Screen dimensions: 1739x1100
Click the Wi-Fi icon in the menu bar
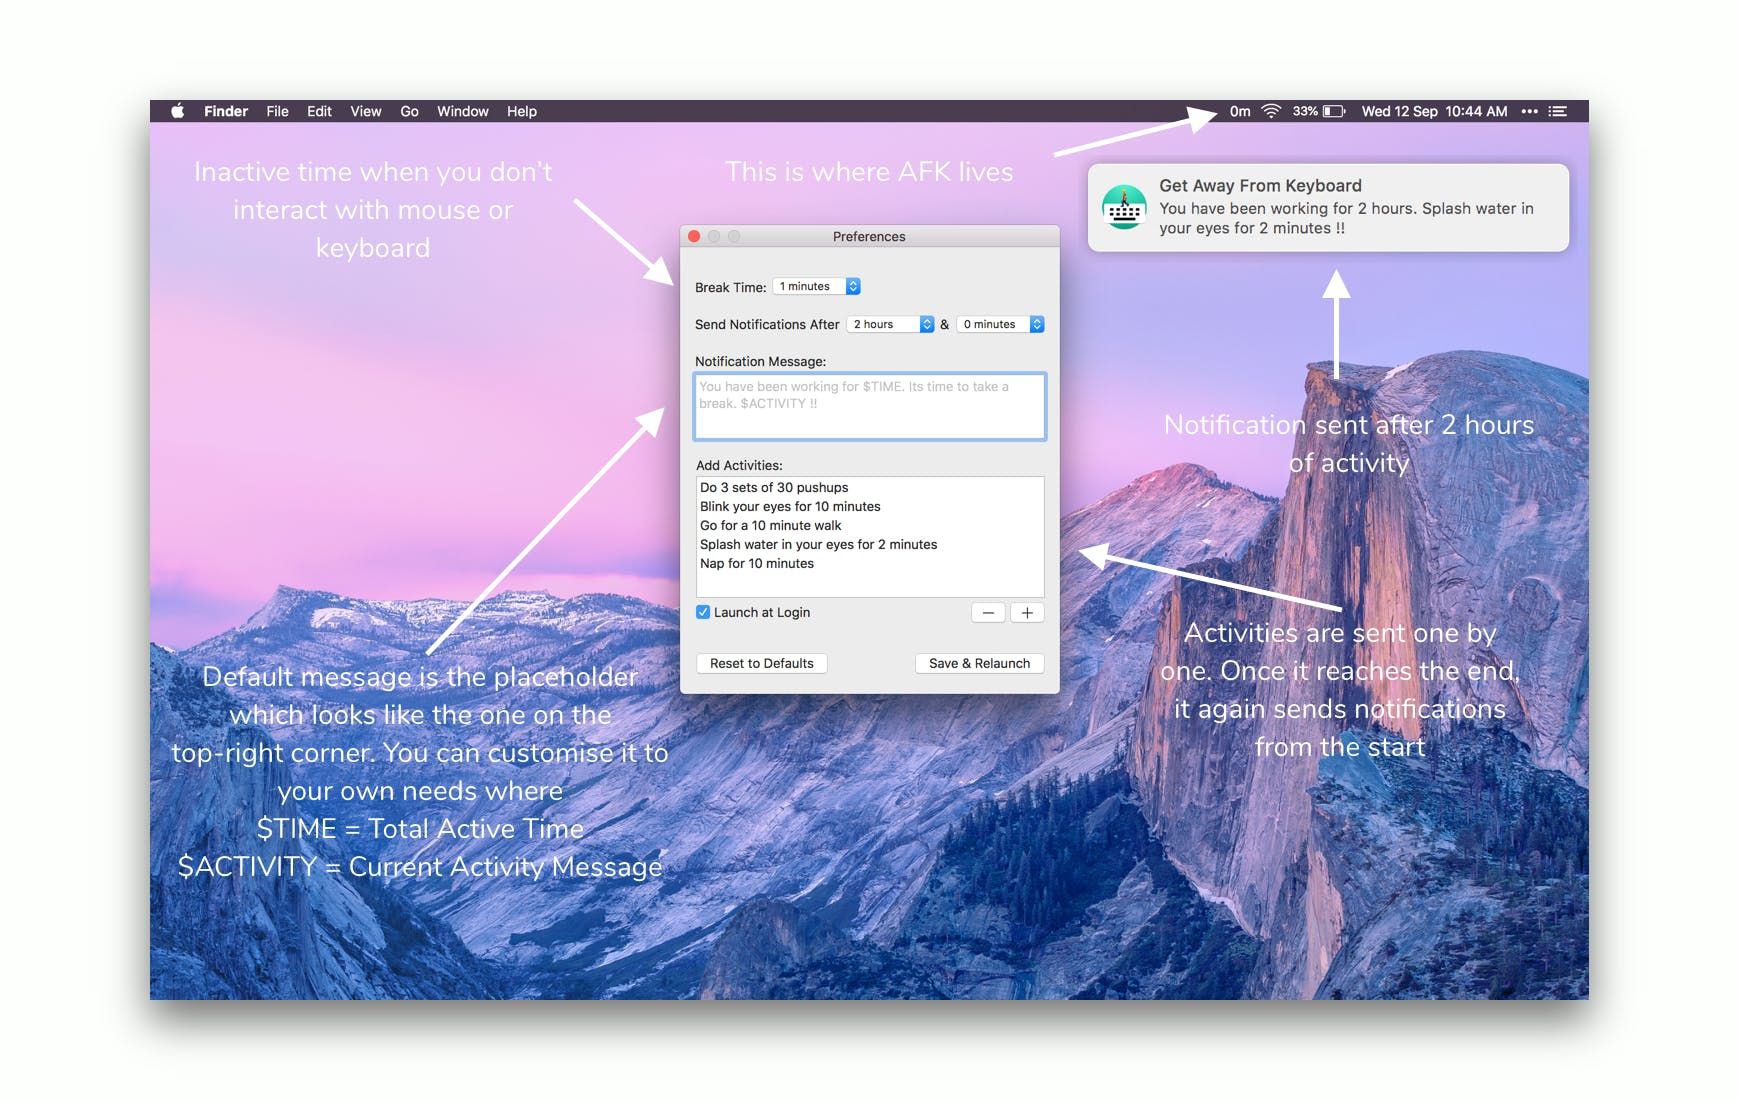pos(1272,111)
